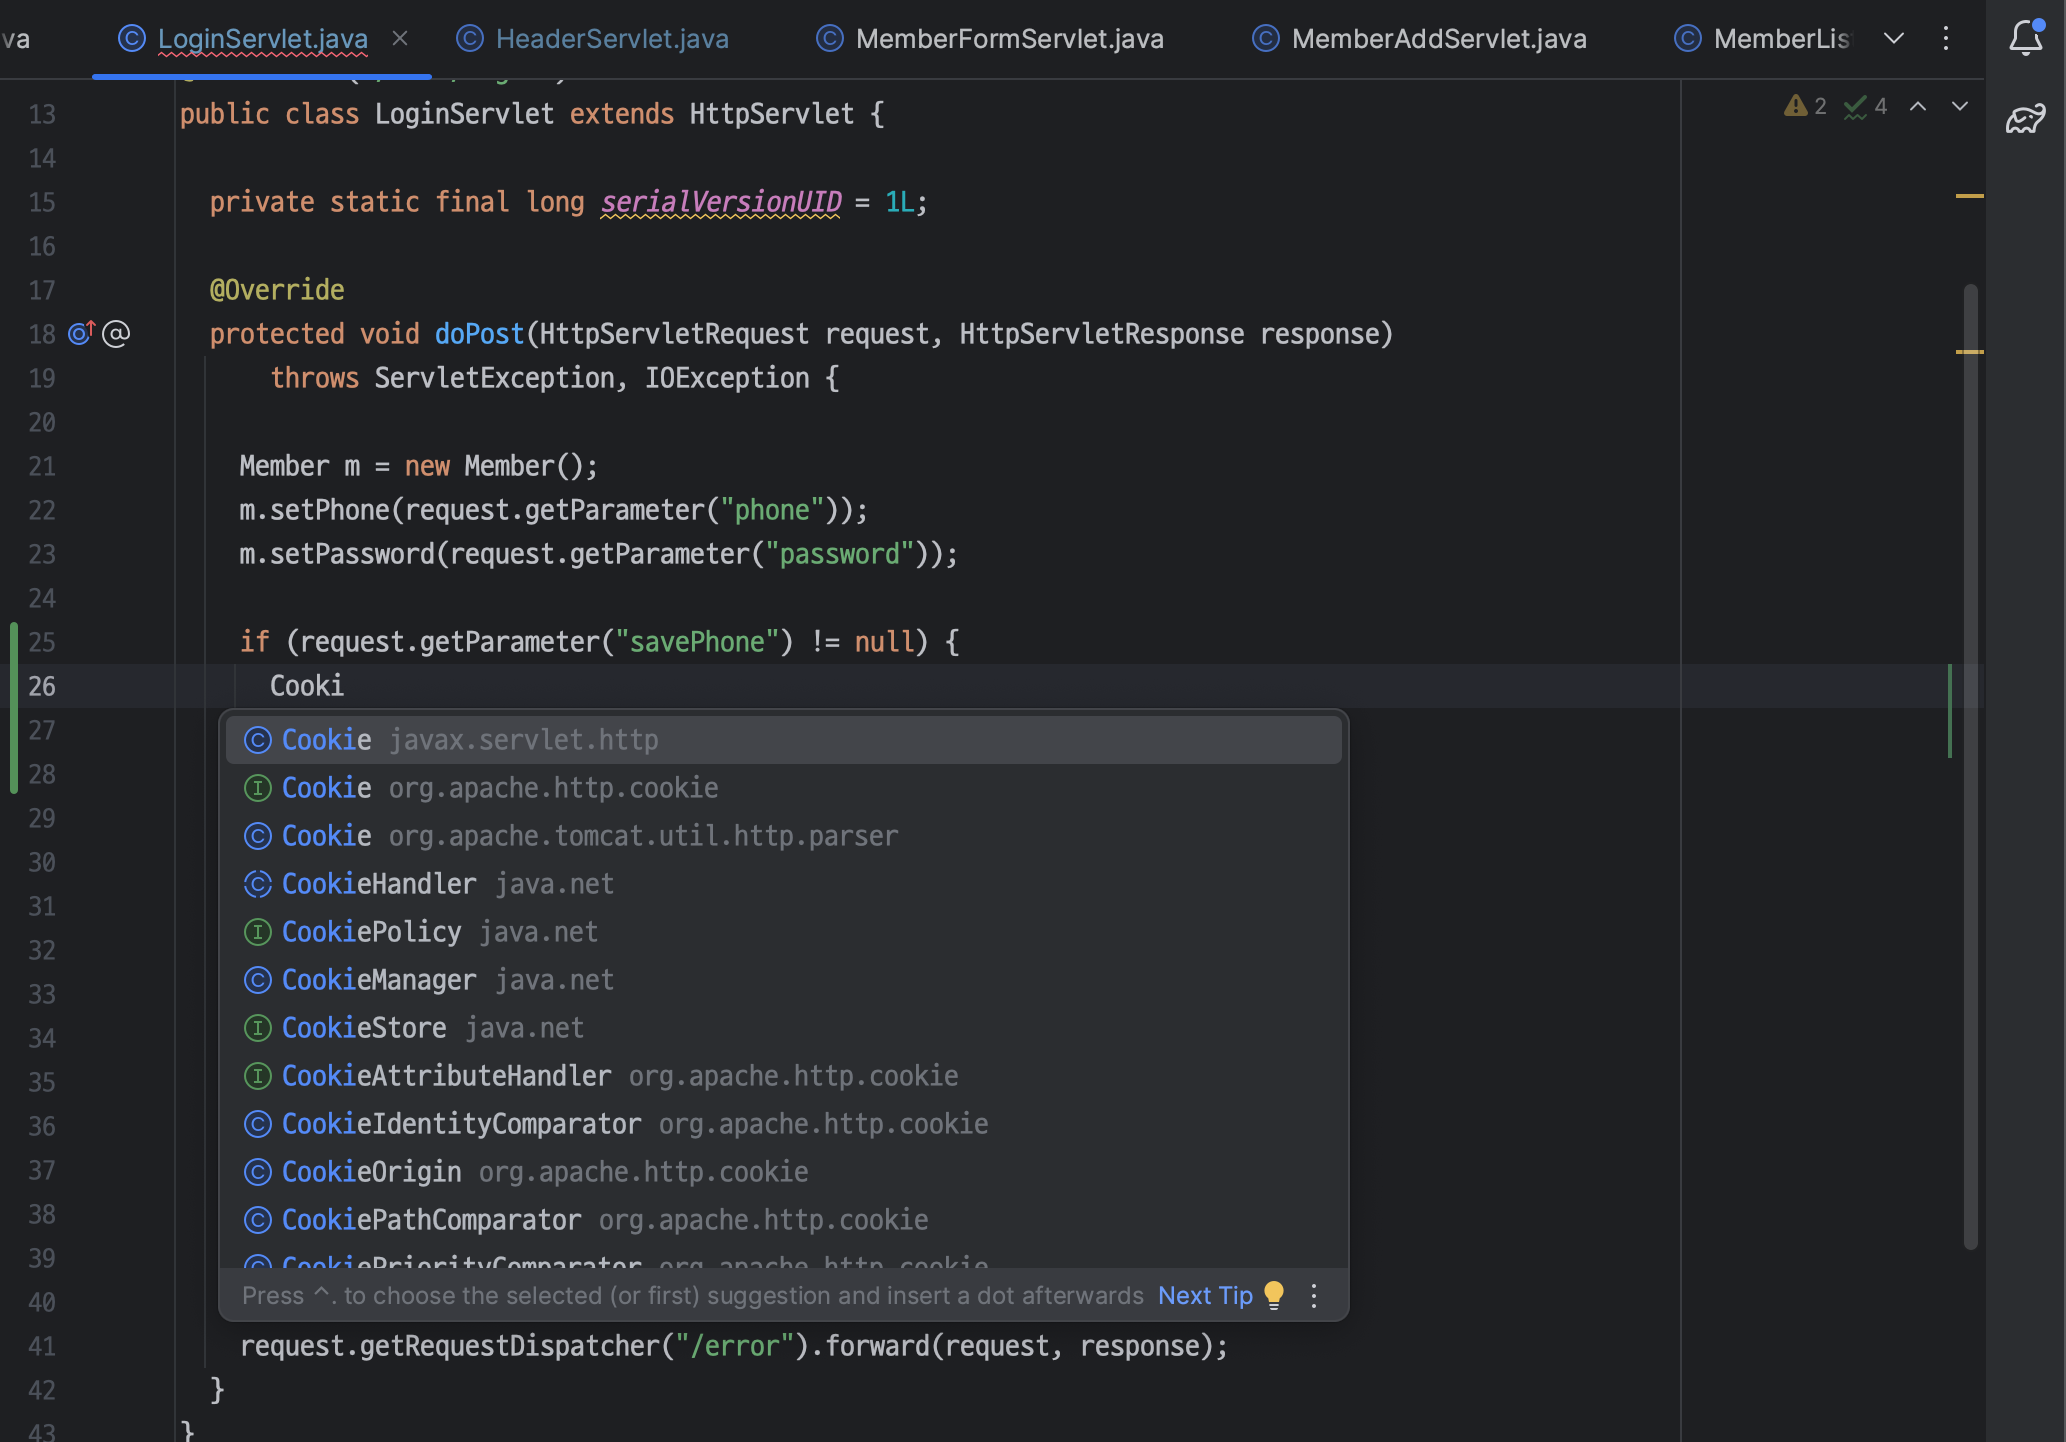
Task: Click the override gutter icon on line 18
Action: pos(81,333)
